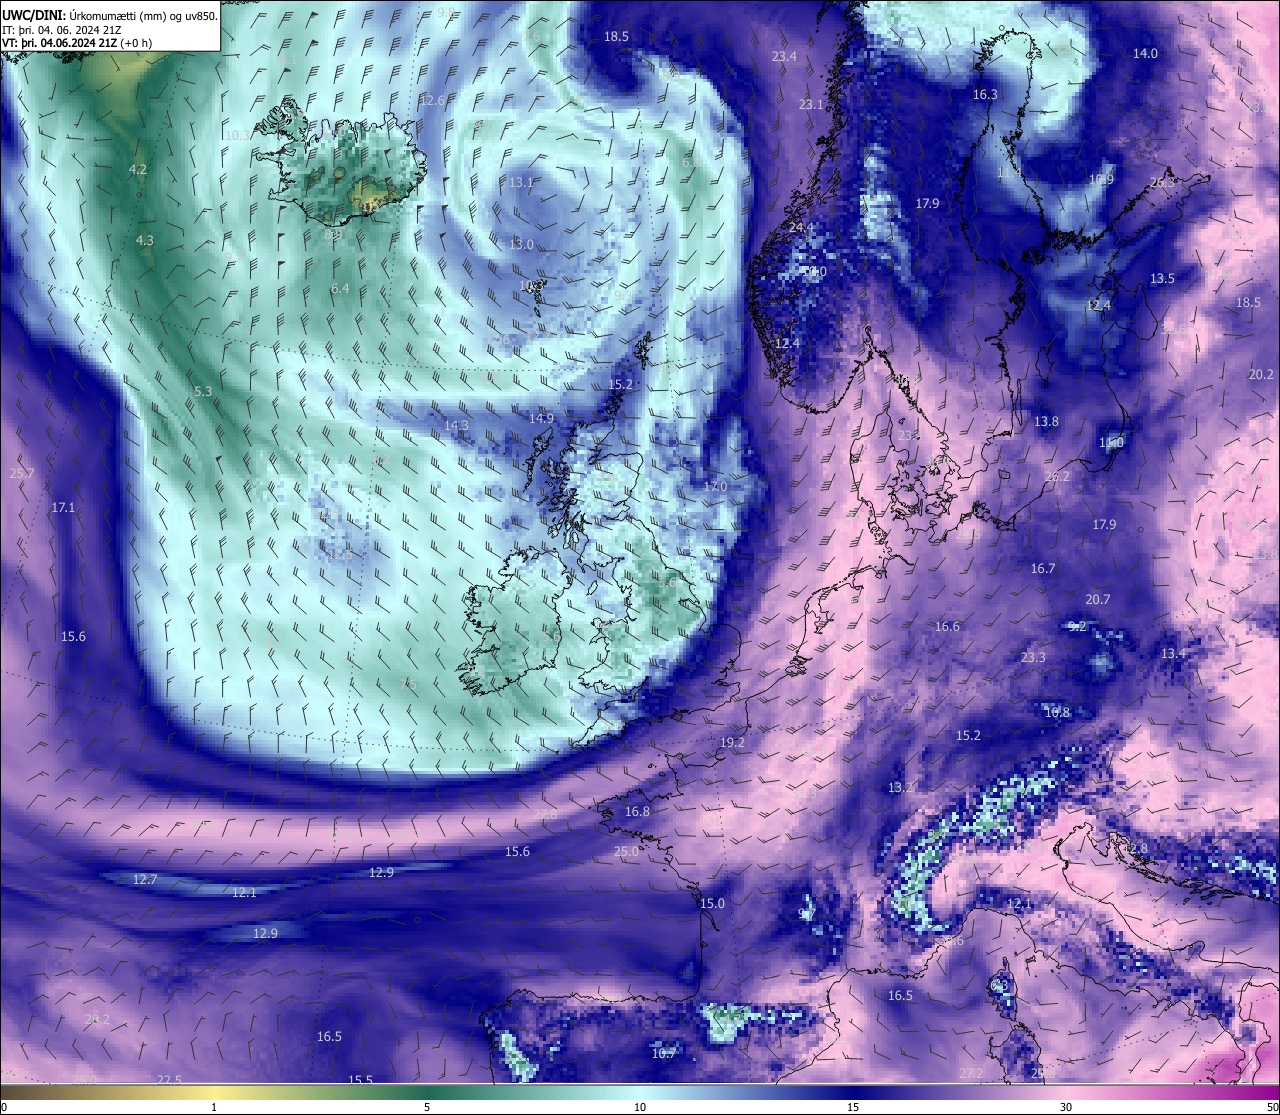Click the 15.5 value at the bottom edge

point(360,1080)
